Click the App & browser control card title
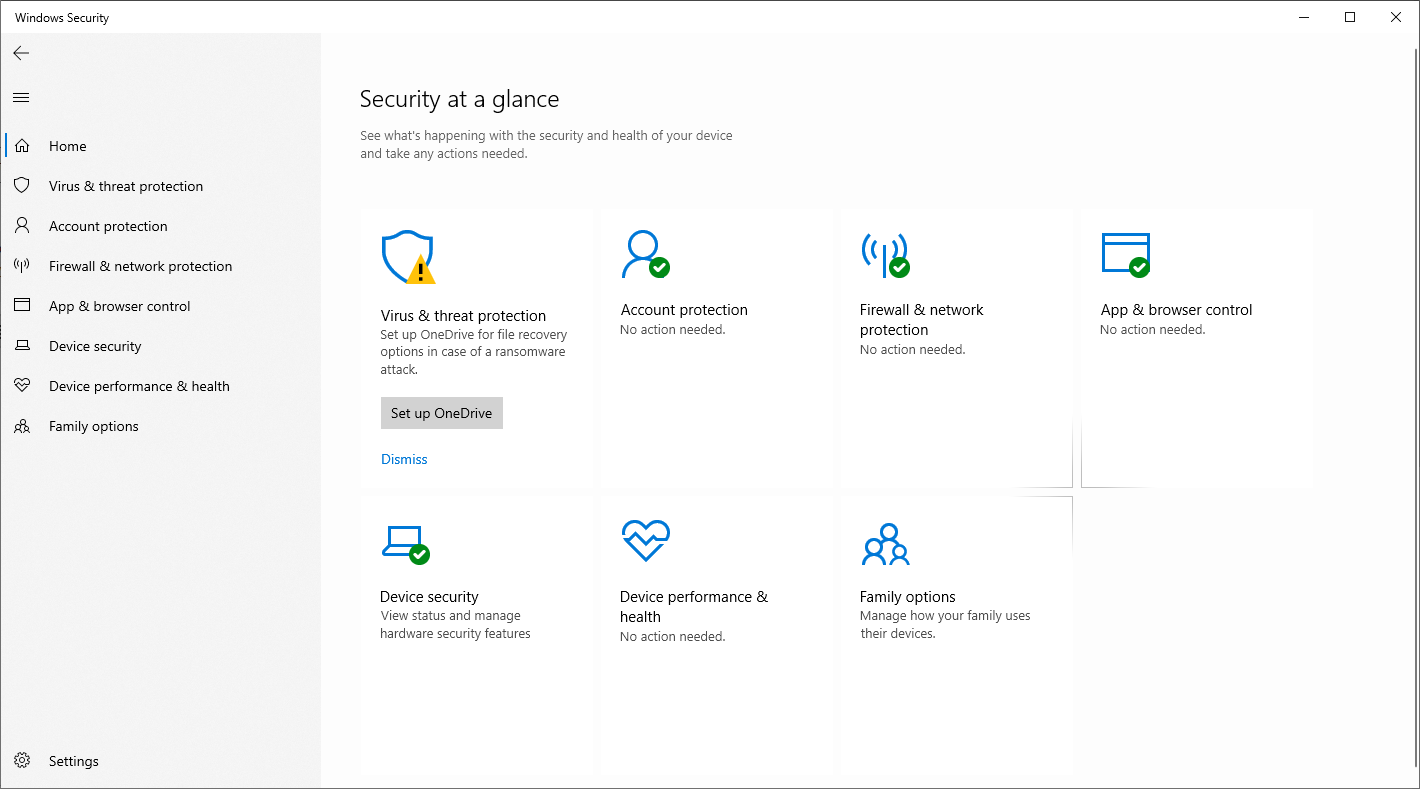 (x=1176, y=310)
